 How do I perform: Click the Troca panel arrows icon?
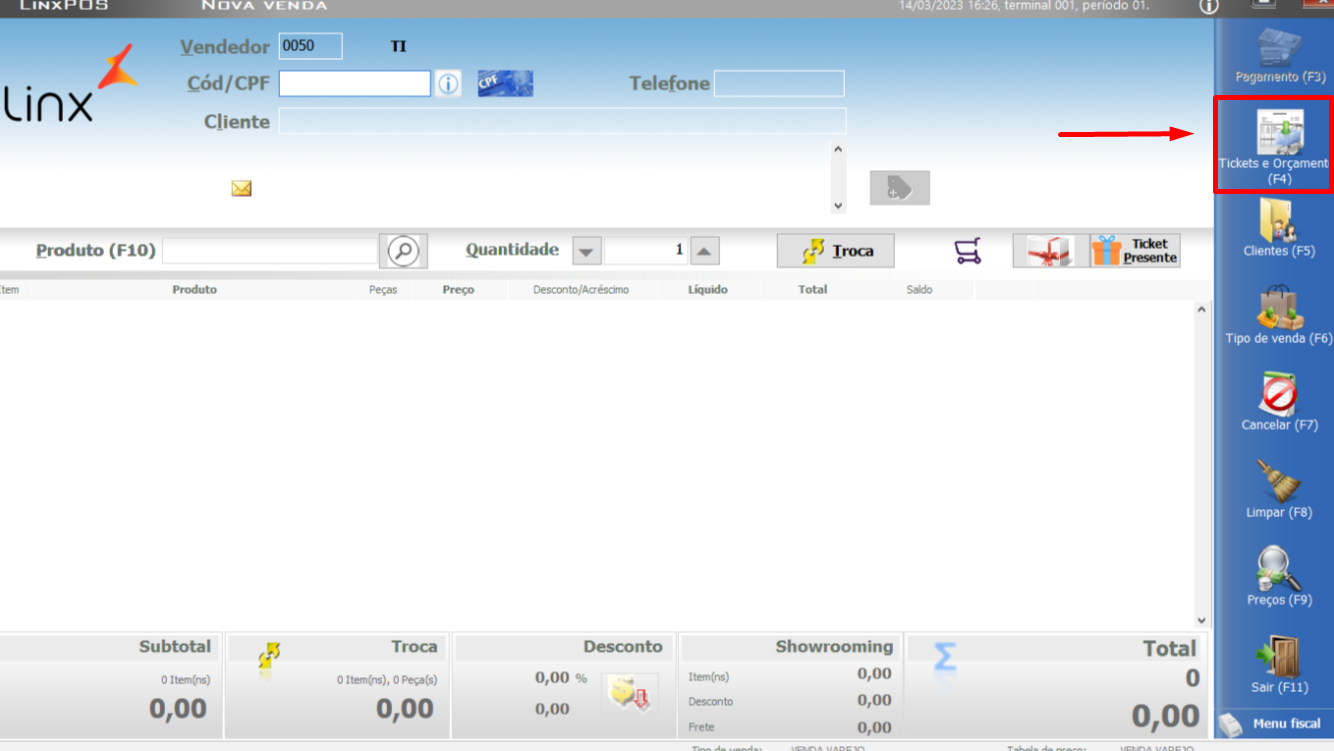[268, 657]
